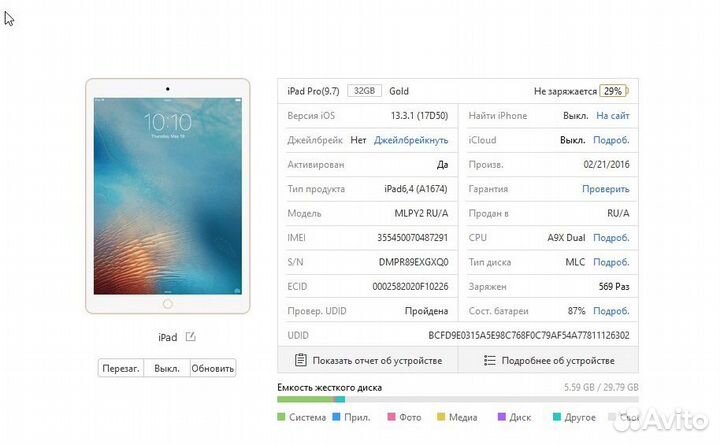
Task: Click the green Система legend swatch
Action: (281, 417)
